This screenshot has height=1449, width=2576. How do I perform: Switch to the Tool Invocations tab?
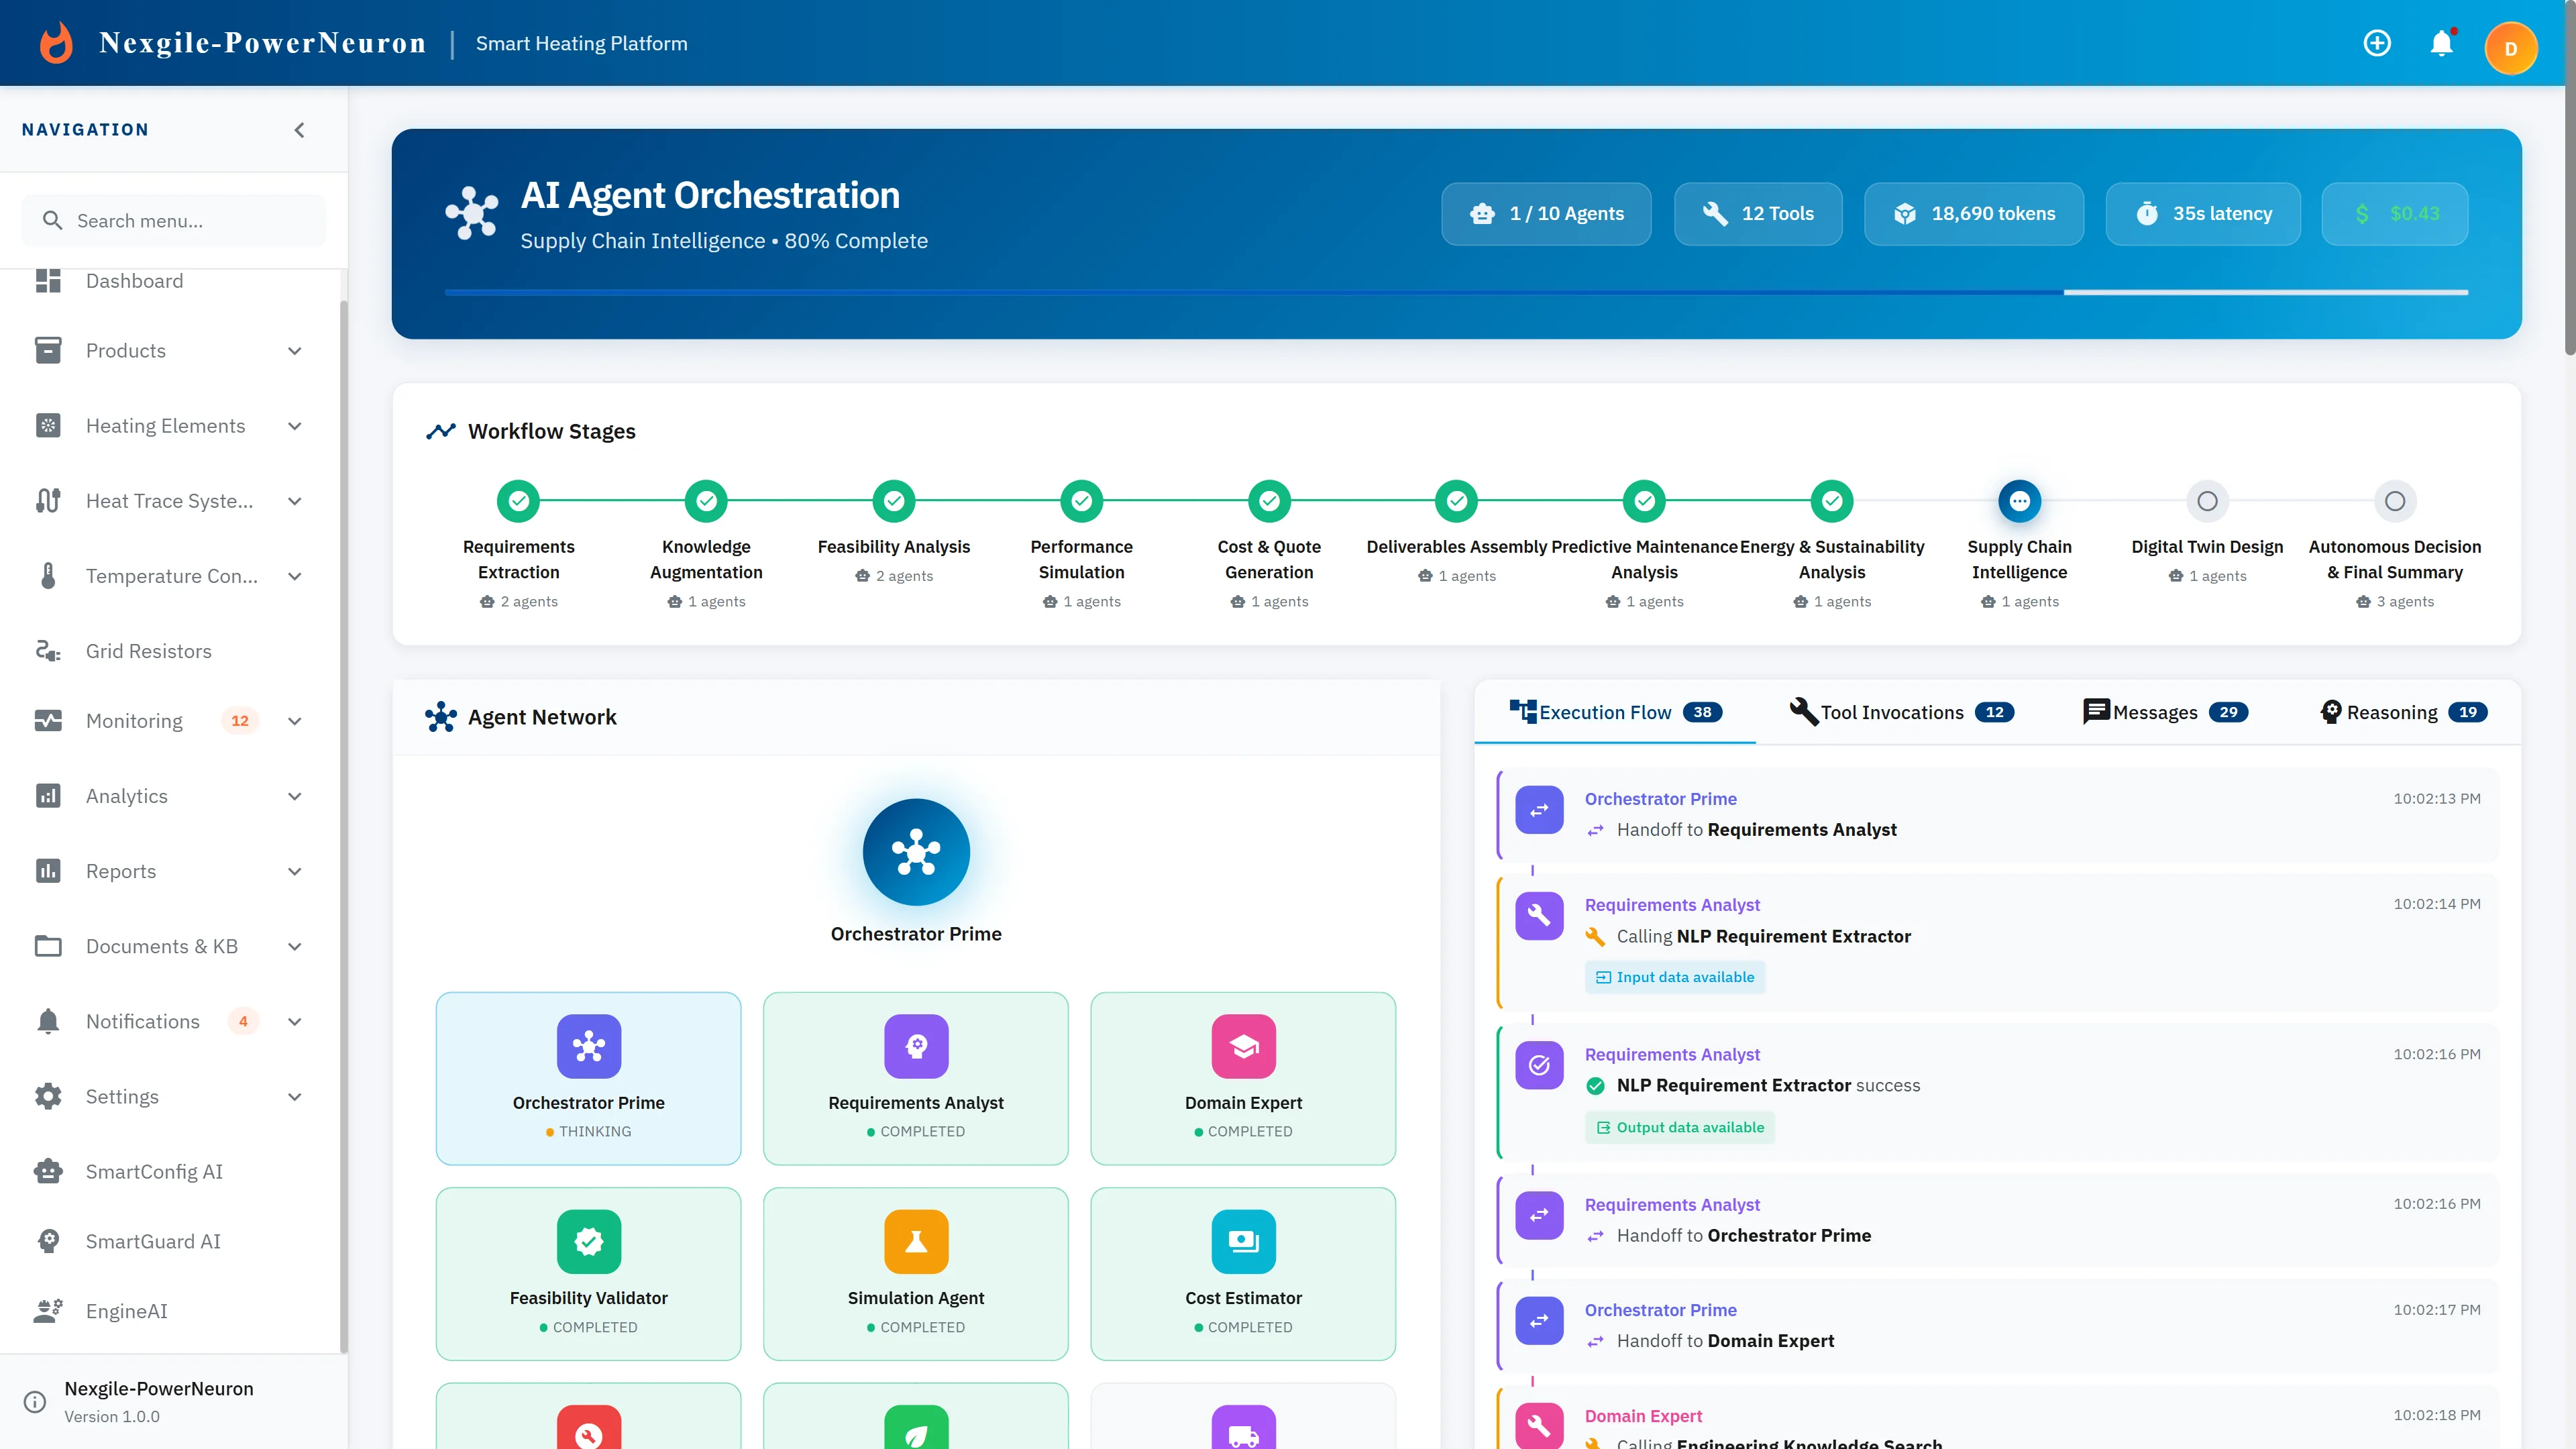(1899, 712)
